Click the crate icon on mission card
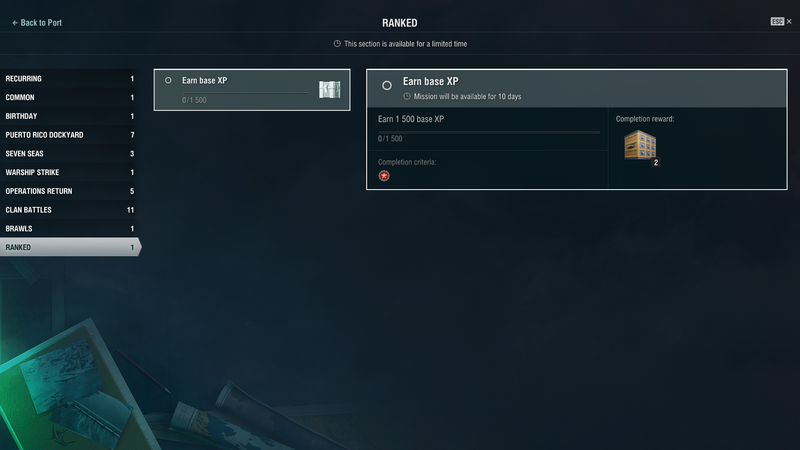The width and height of the screenshot is (800, 450). [x=330, y=89]
